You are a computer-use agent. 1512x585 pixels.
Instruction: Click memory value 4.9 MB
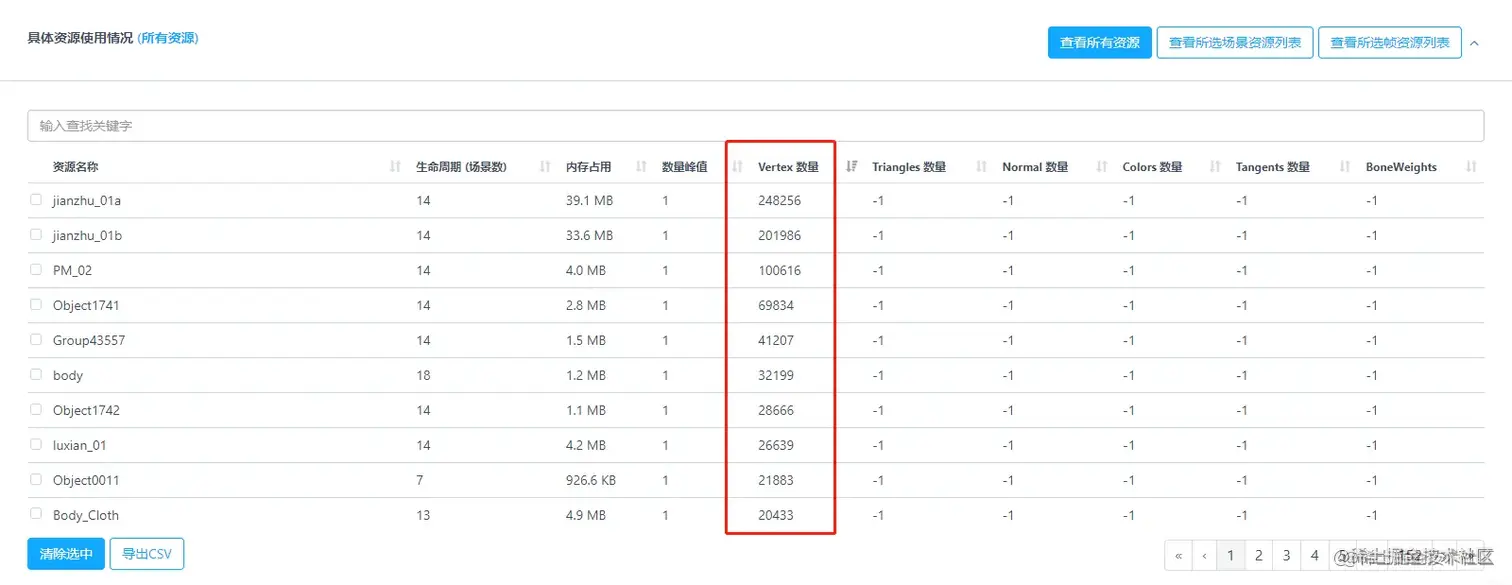(586, 515)
